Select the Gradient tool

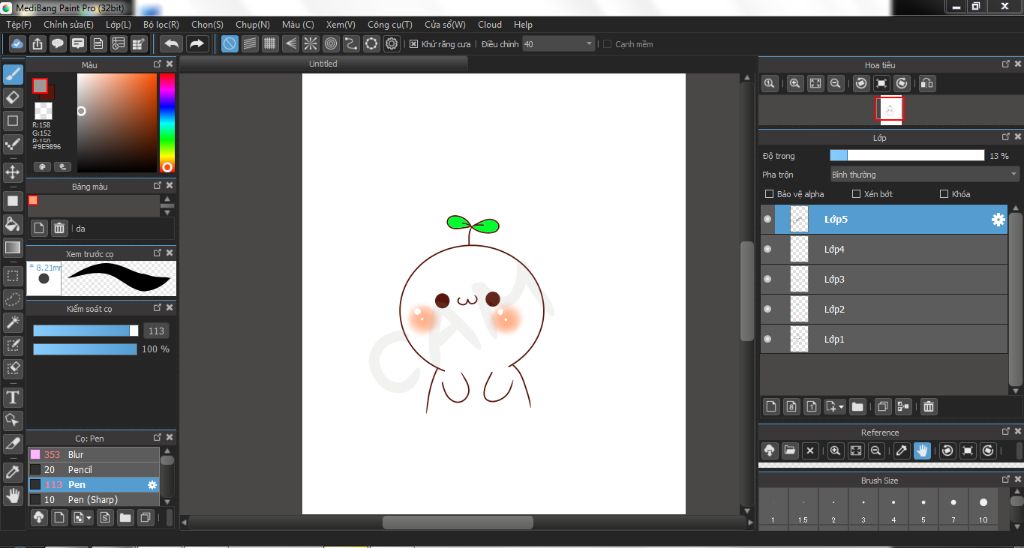(x=12, y=248)
